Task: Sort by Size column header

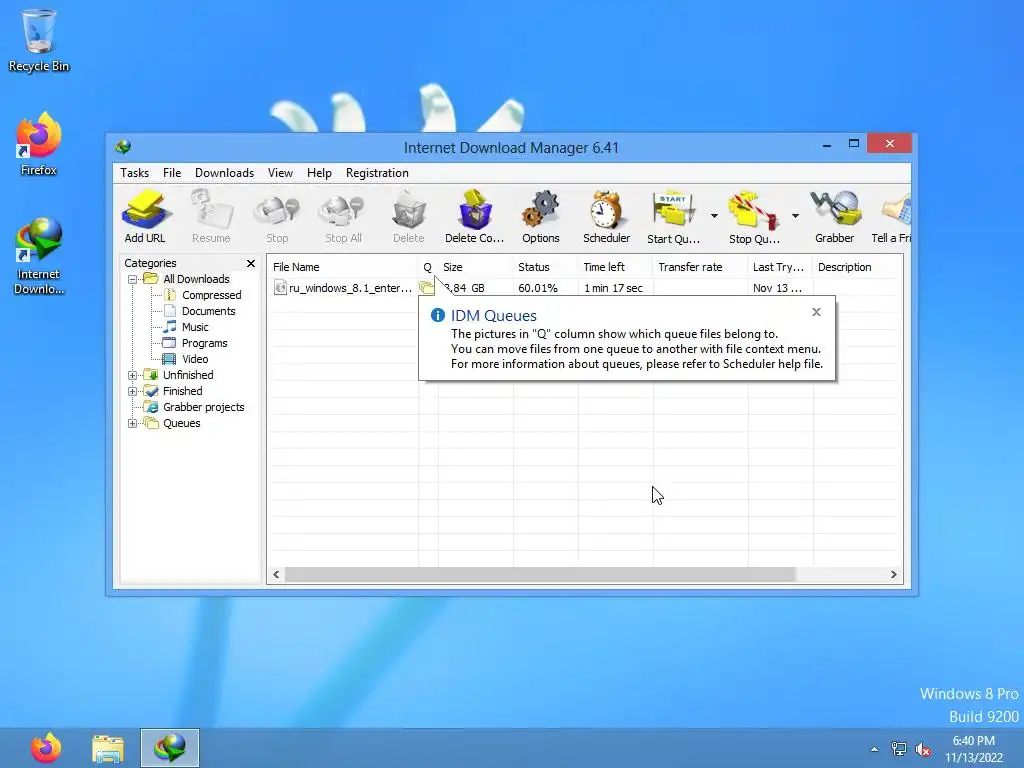Action: click(475, 267)
